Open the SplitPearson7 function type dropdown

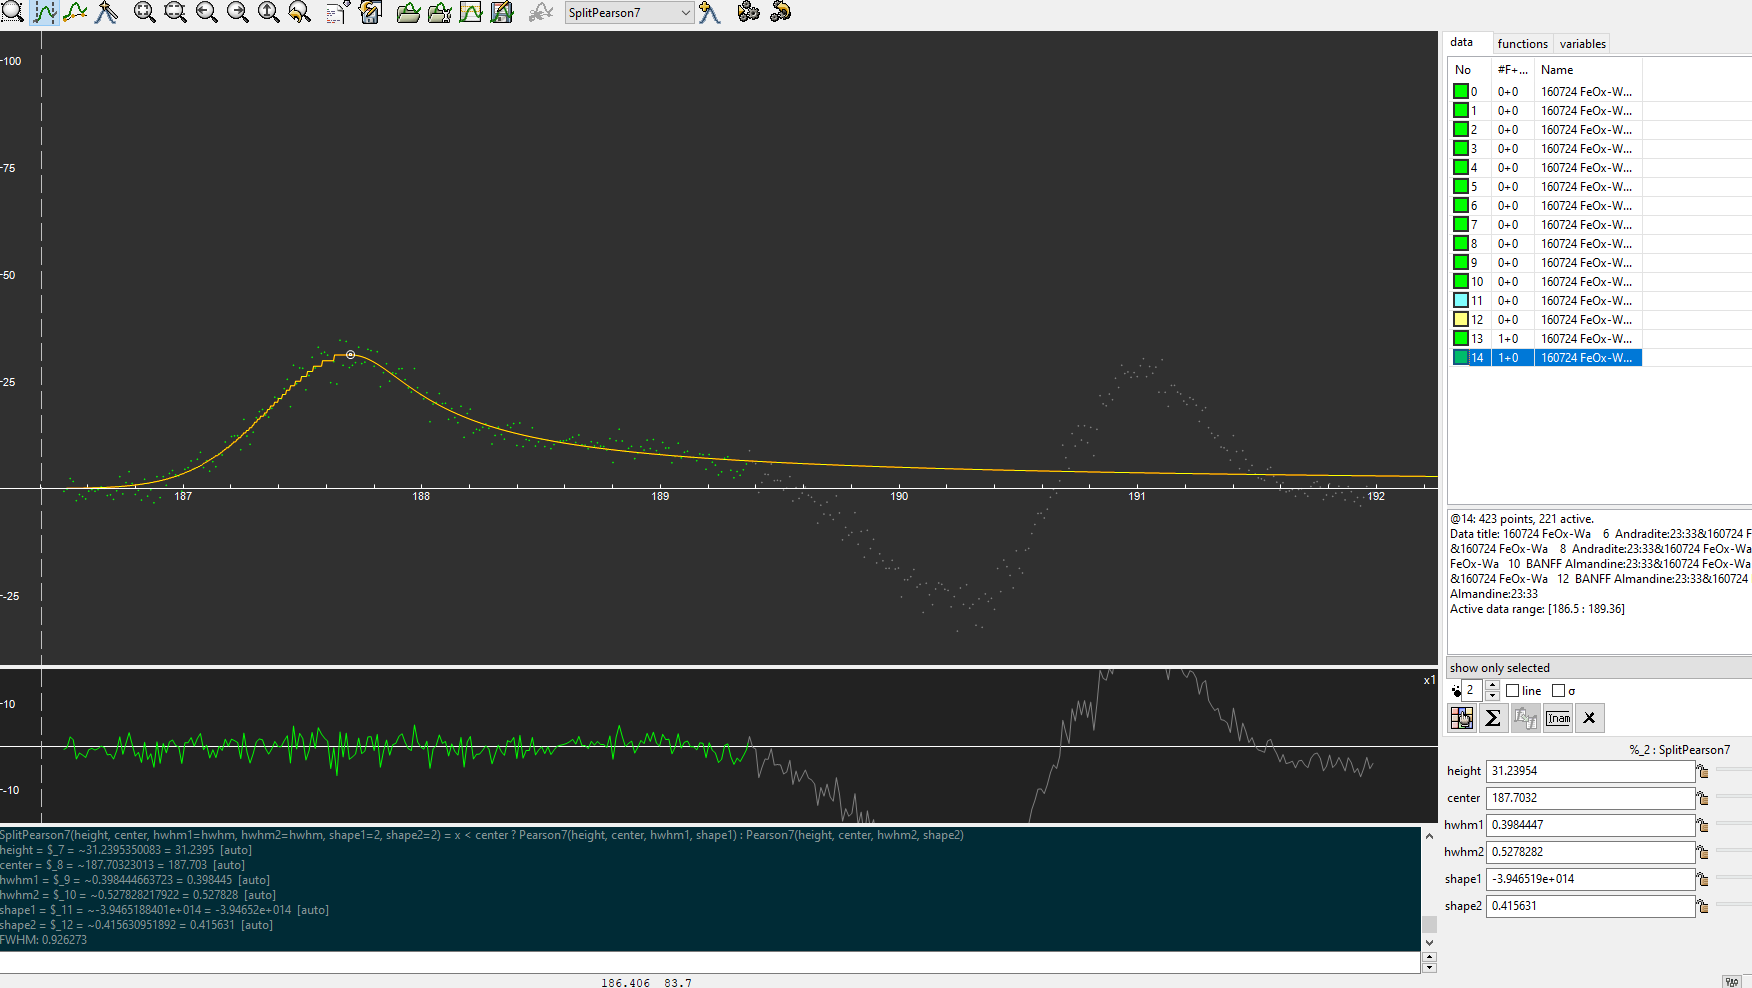click(685, 13)
